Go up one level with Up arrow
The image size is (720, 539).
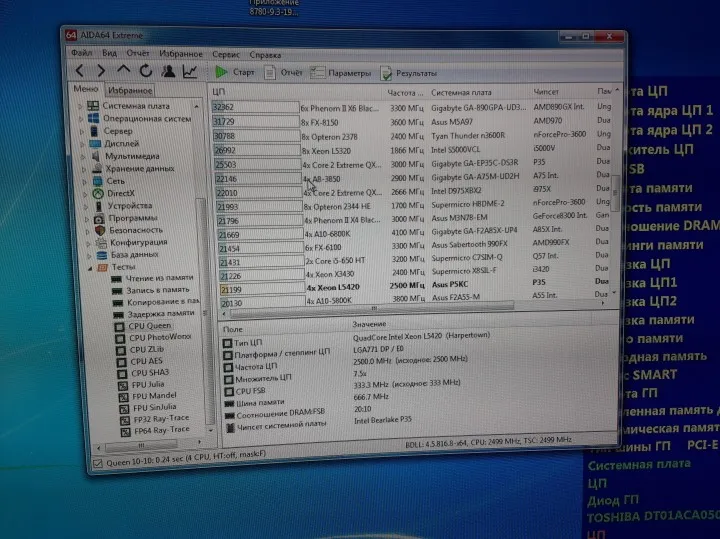[x=124, y=71]
